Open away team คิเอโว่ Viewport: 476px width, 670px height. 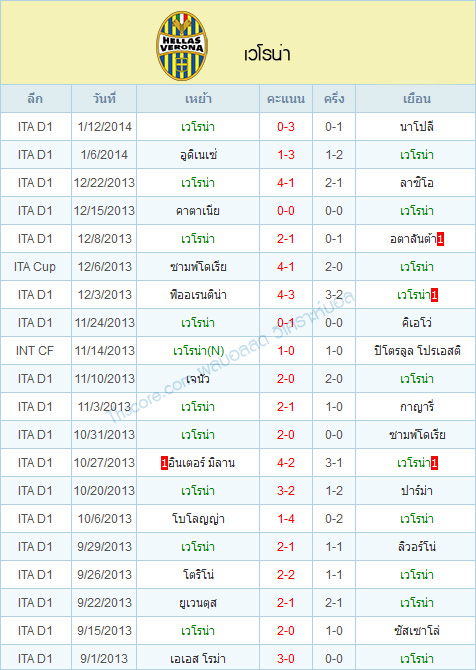tap(417, 323)
